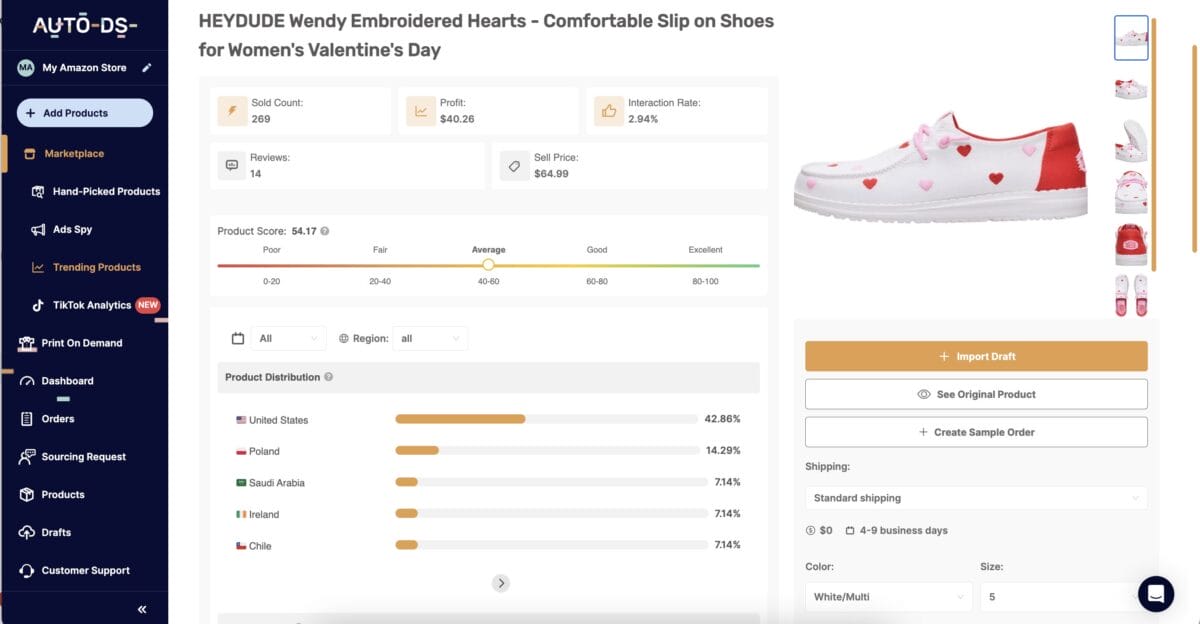Open the chat support bubble icon
This screenshot has height=624, width=1200.
click(1155, 593)
